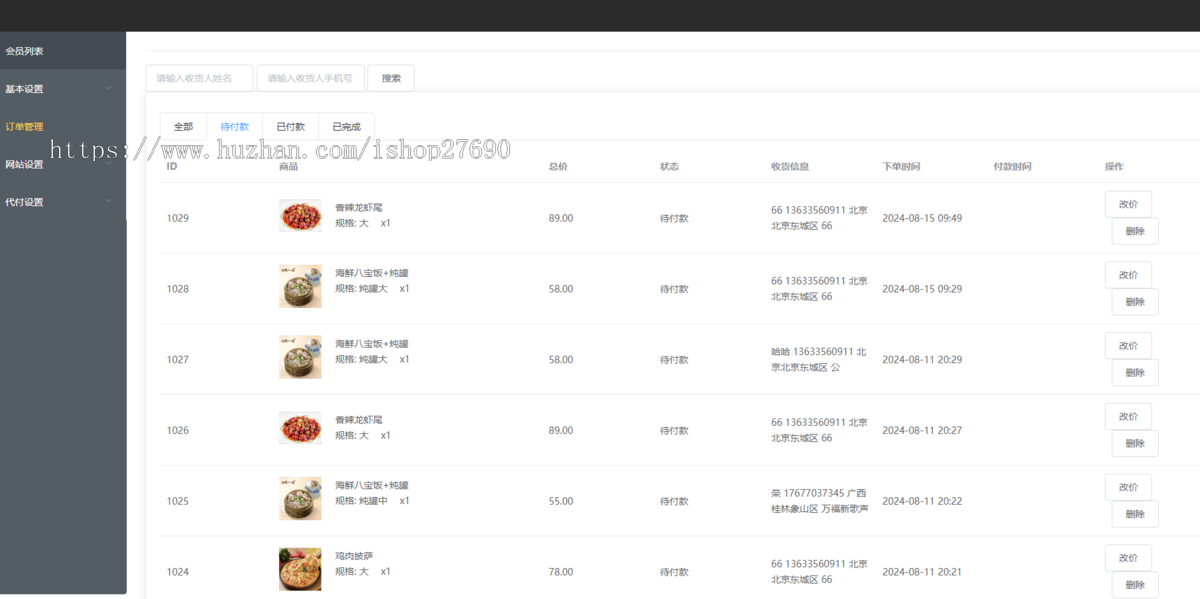Click the 收货信息 column header
The image size is (1200, 599).
pos(790,167)
